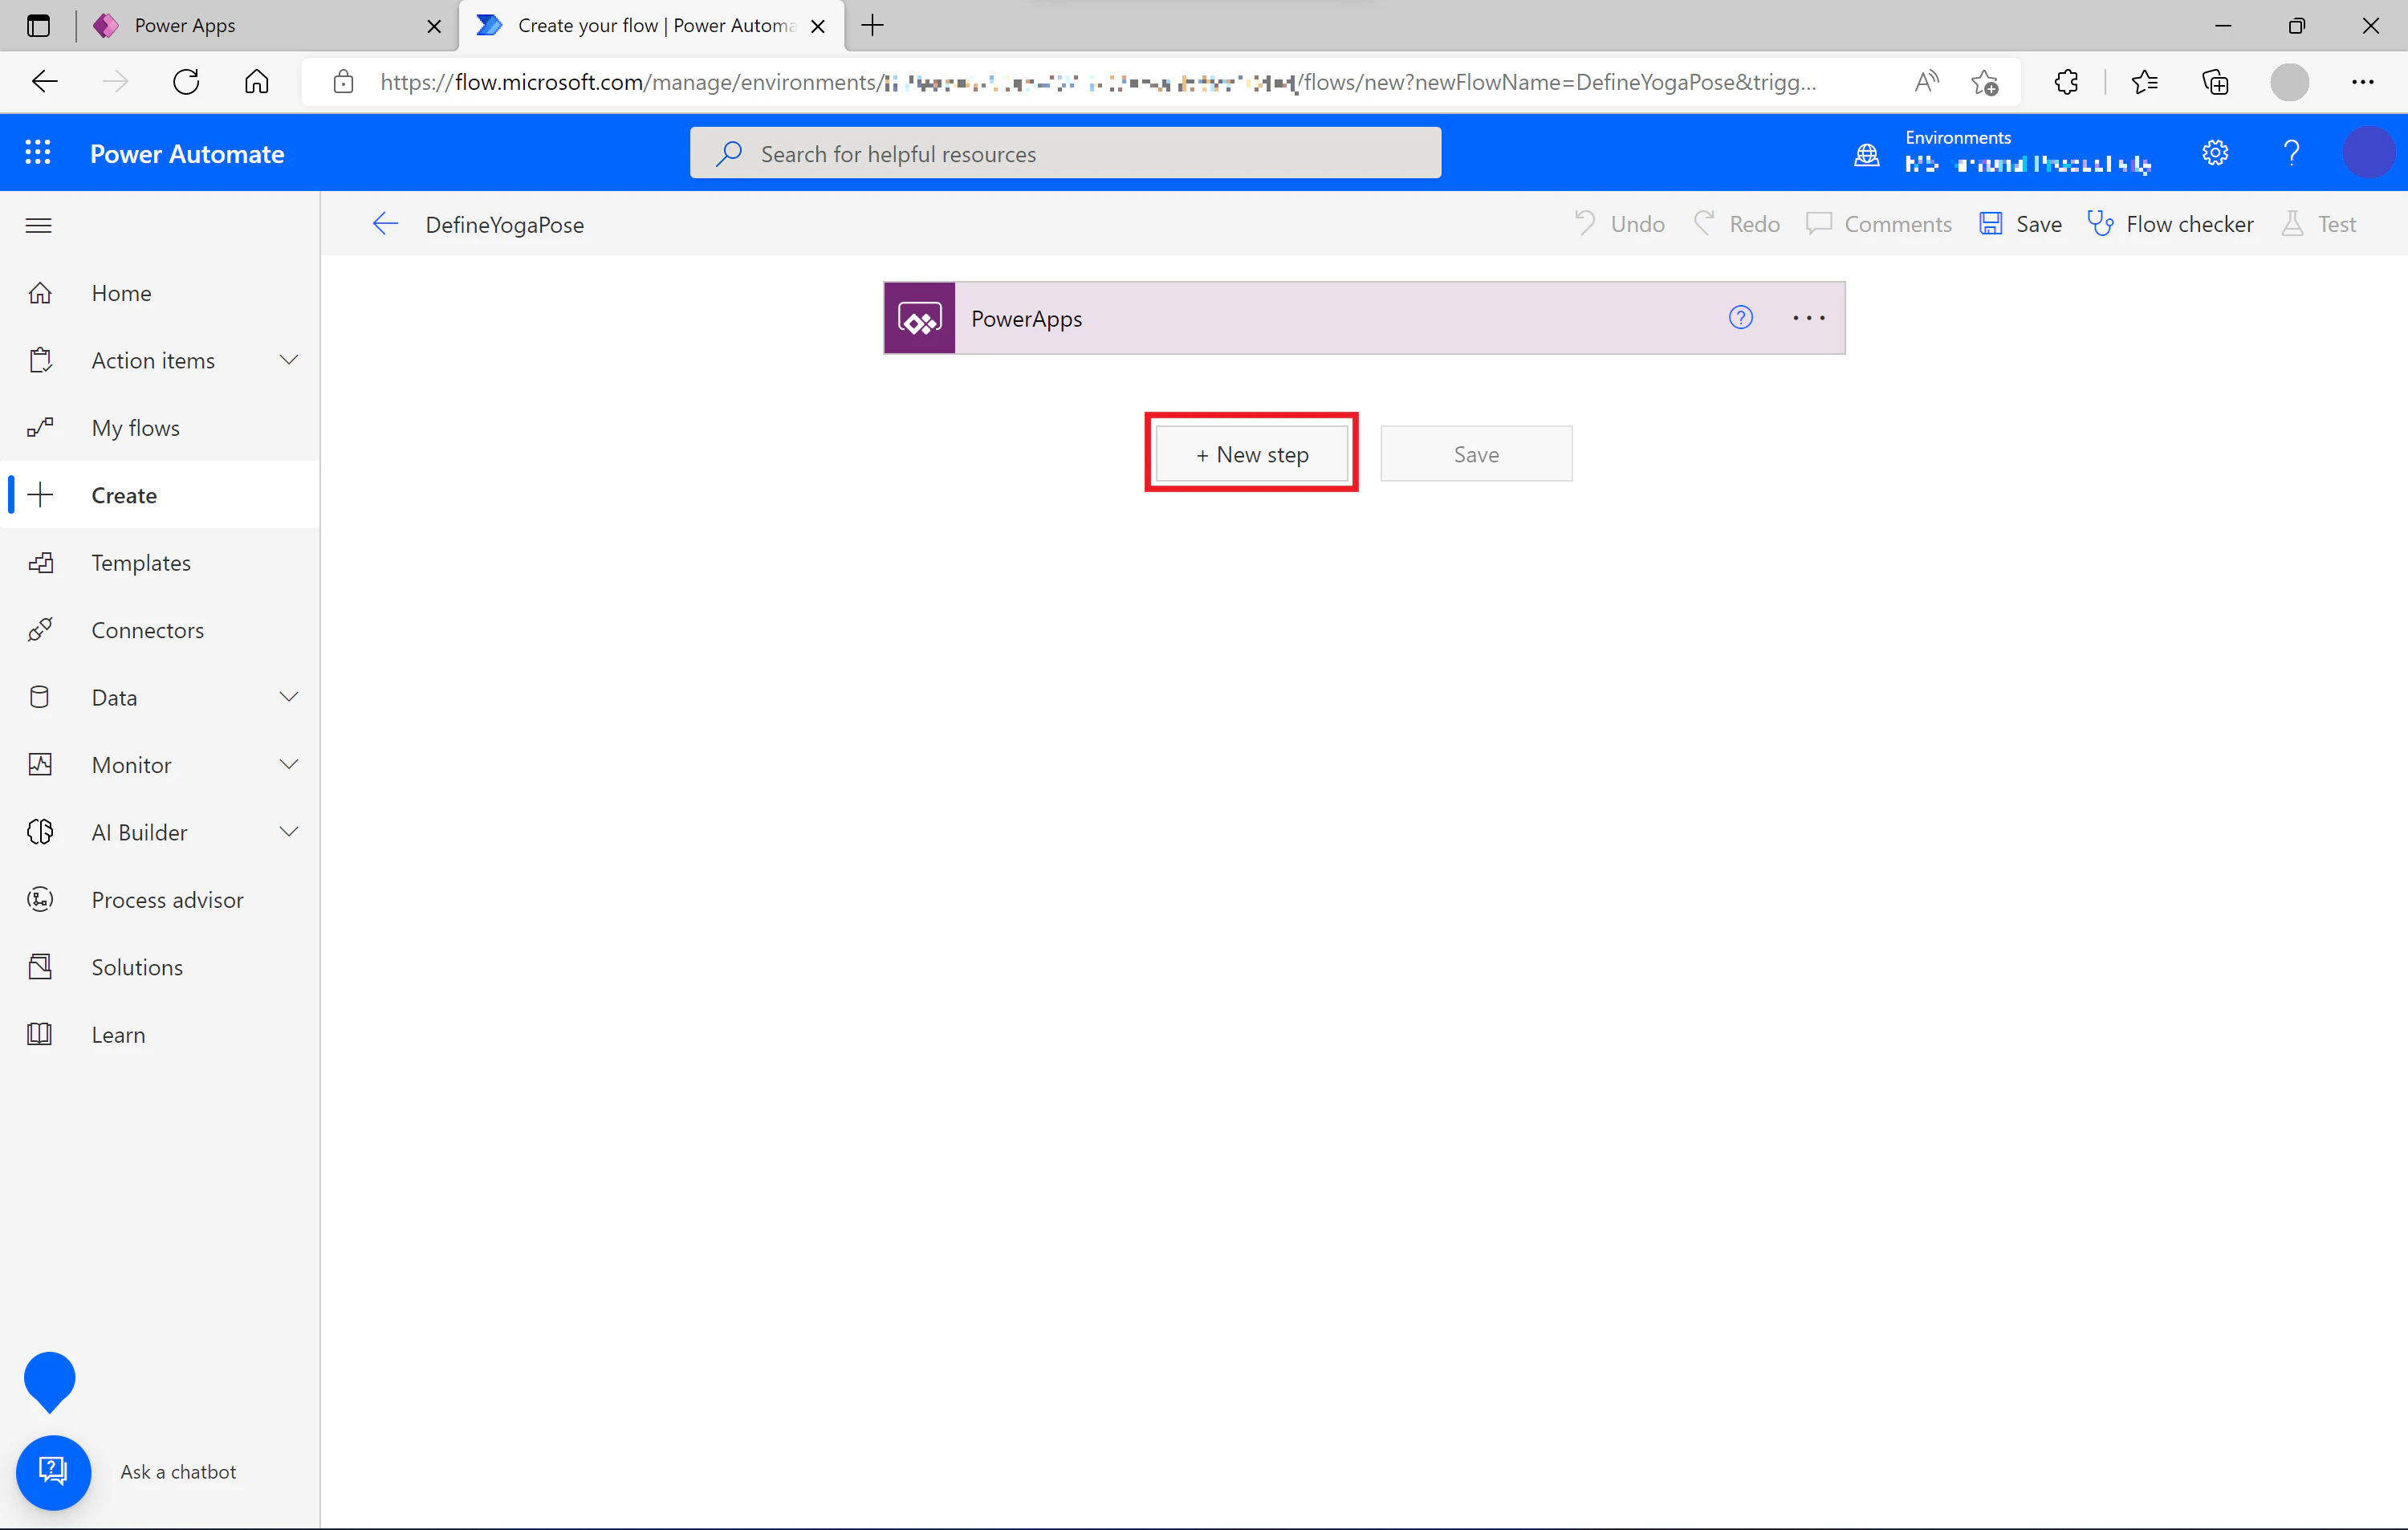Screen dimensions: 2408x1530
Task: Click the Save button below the trigger
Action: coord(1476,454)
